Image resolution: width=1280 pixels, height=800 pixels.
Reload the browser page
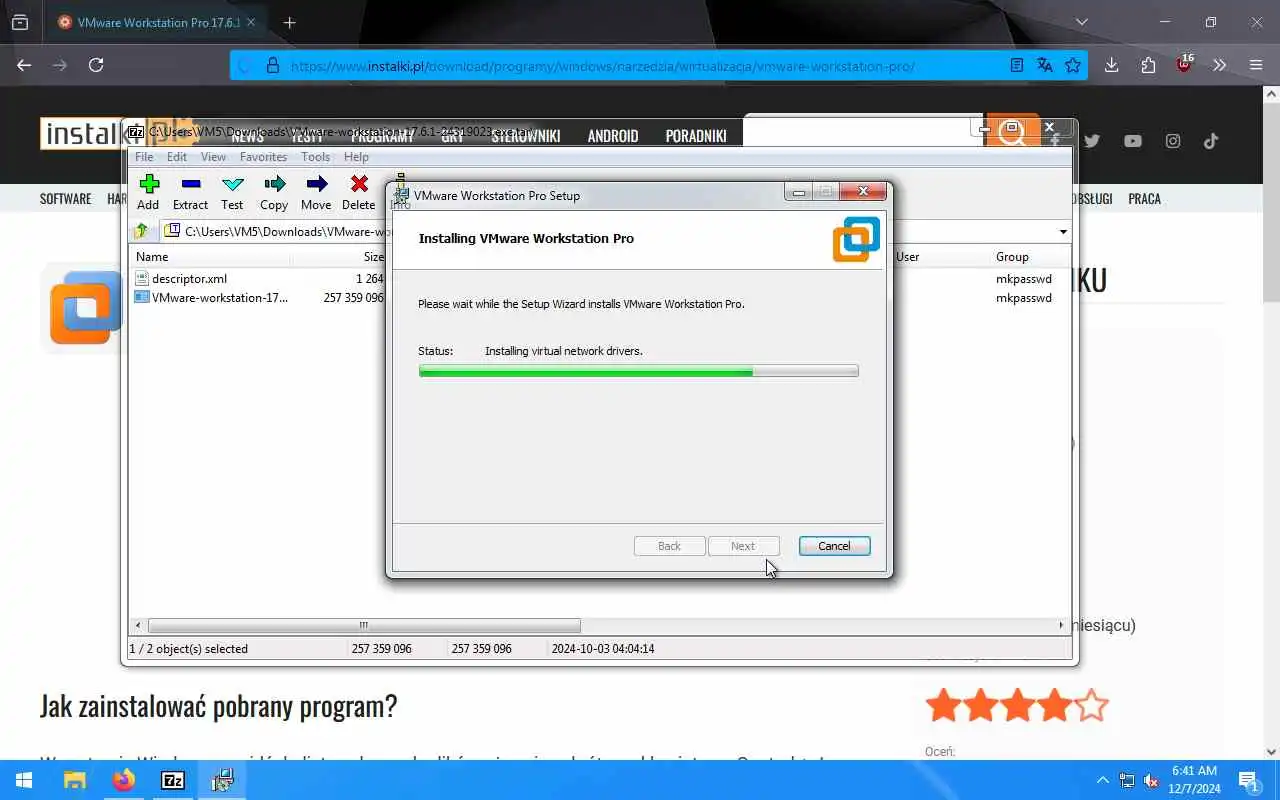click(96, 65)
